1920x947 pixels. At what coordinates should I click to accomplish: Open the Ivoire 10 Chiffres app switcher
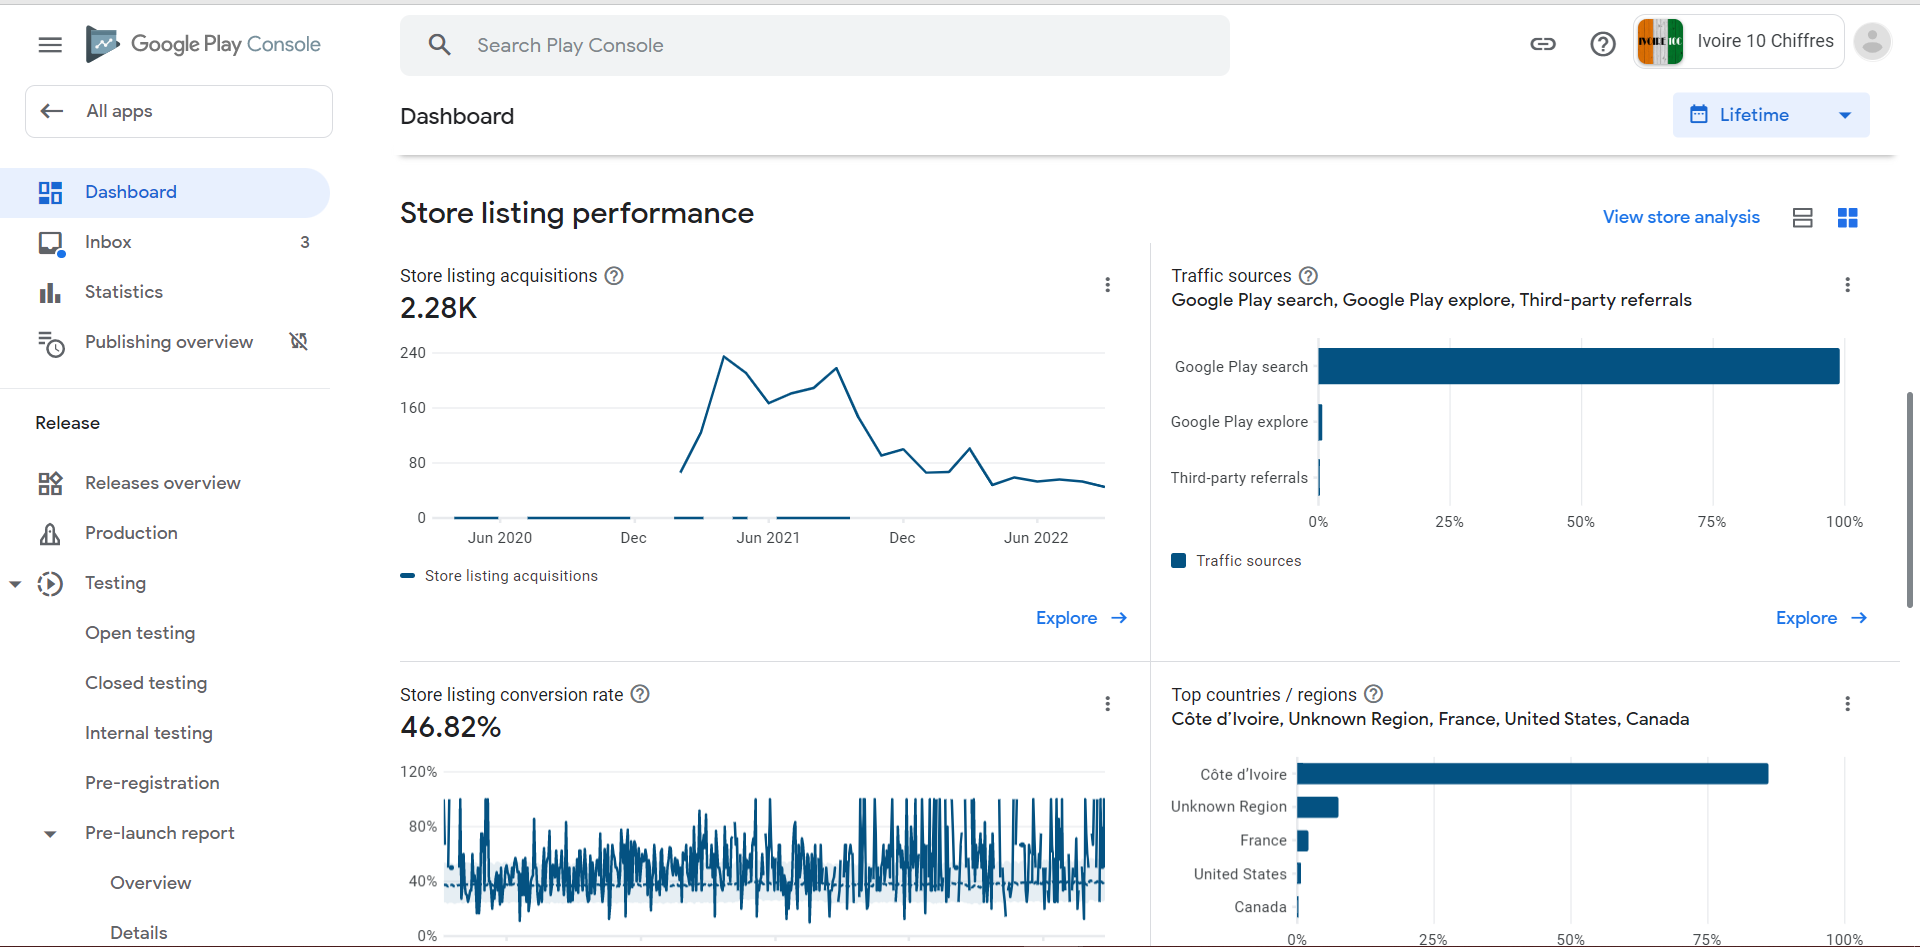click(x=1739, y=42)
